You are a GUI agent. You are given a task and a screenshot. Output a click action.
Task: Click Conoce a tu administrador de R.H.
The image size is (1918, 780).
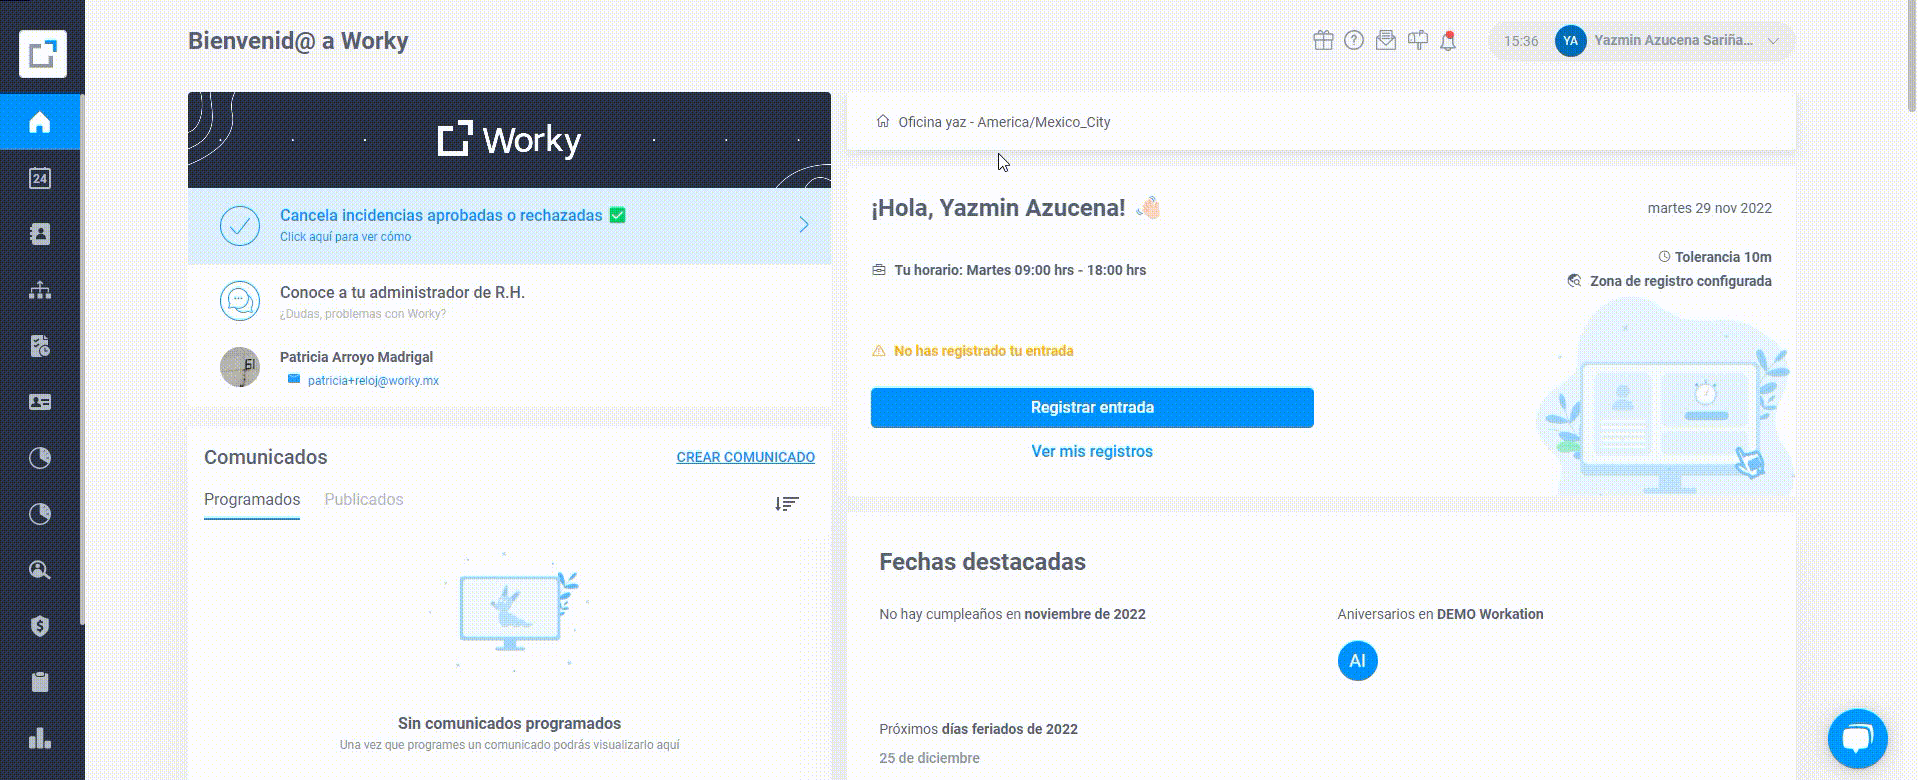coord(402,292)
